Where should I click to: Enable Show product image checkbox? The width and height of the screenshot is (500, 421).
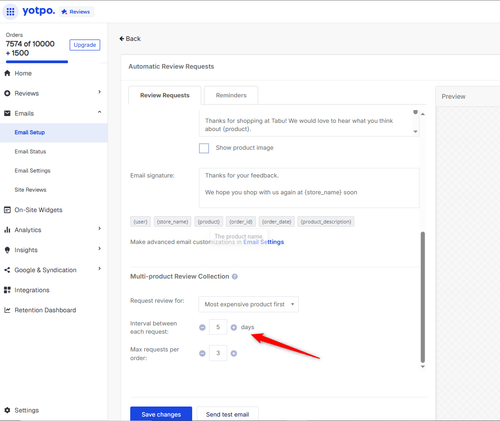click(x=204, y=148)
